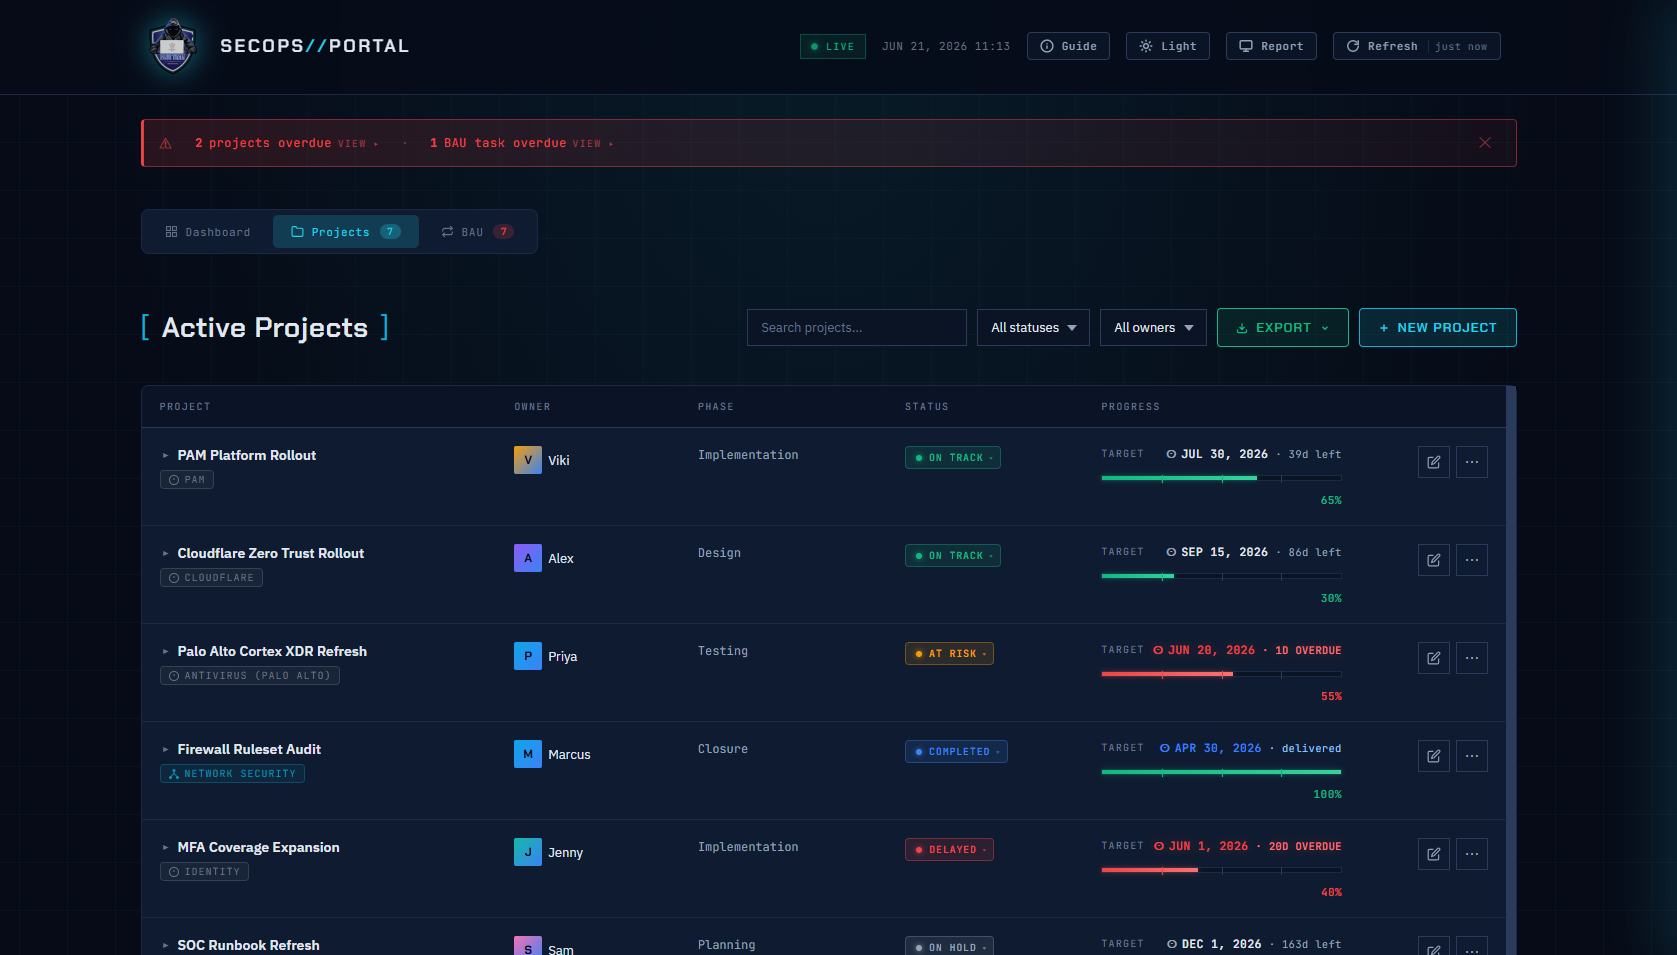
Task: Expand the Firewall Ruleset Audit row
Action: (x=166, y=750)
